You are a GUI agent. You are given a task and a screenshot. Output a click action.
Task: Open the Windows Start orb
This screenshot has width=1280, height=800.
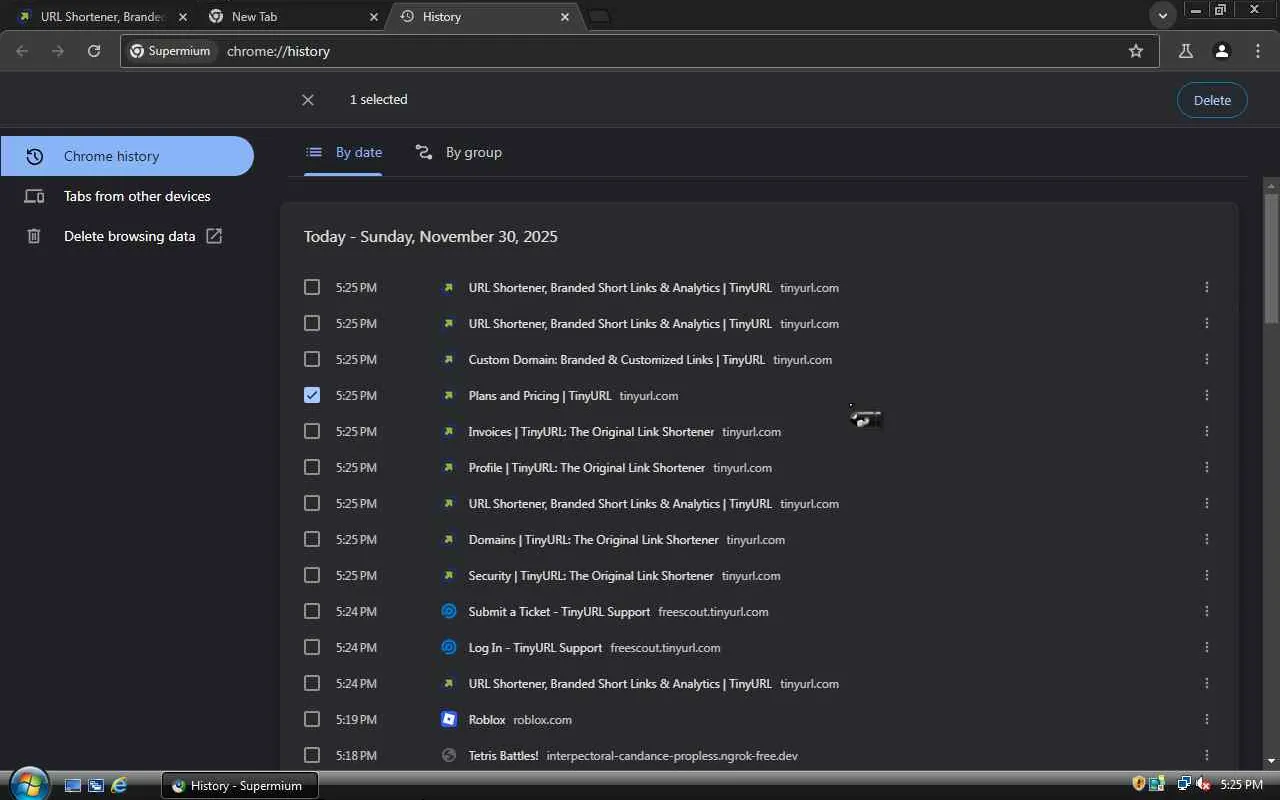pos(28,784)
